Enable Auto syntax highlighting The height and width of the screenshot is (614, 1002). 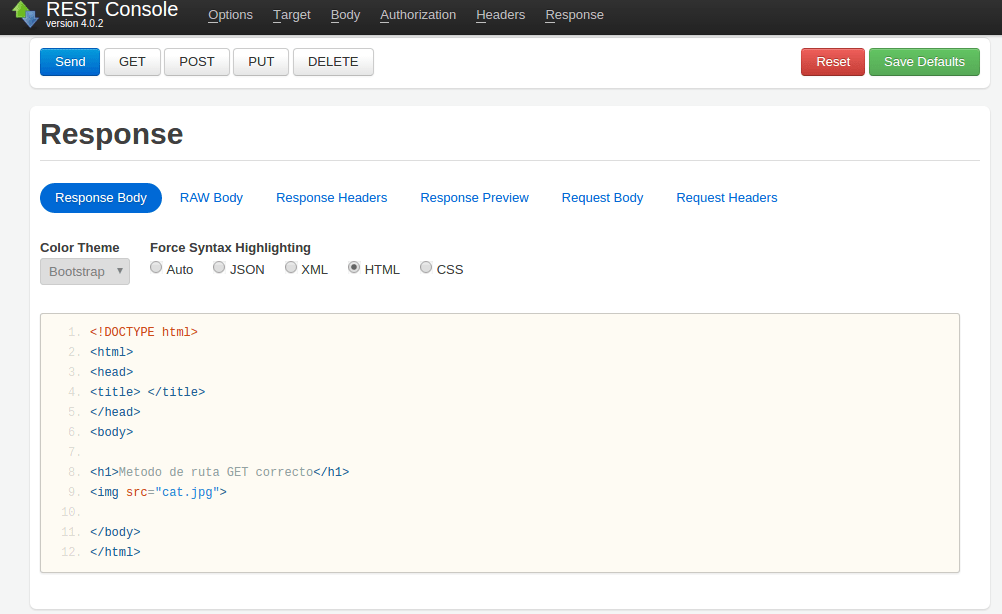pyautogui.click(x=156, y=266)
